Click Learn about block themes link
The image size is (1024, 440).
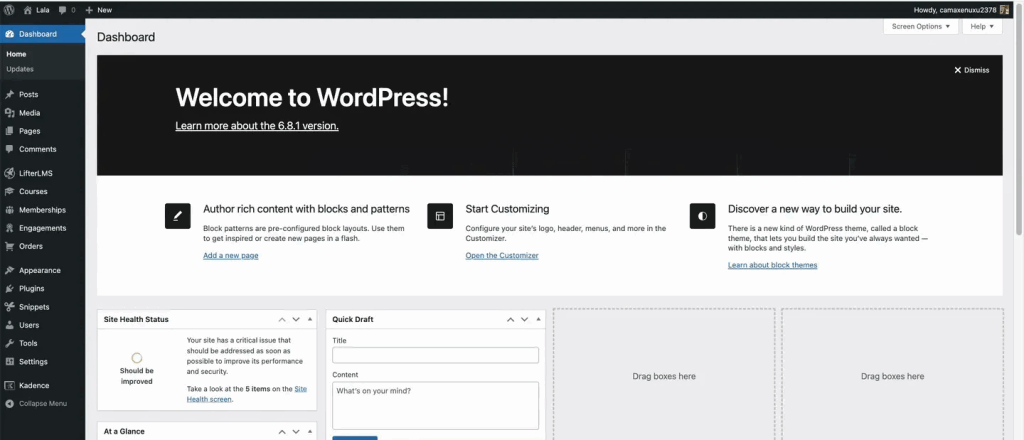pyautogui.click(x=773, y=265)
